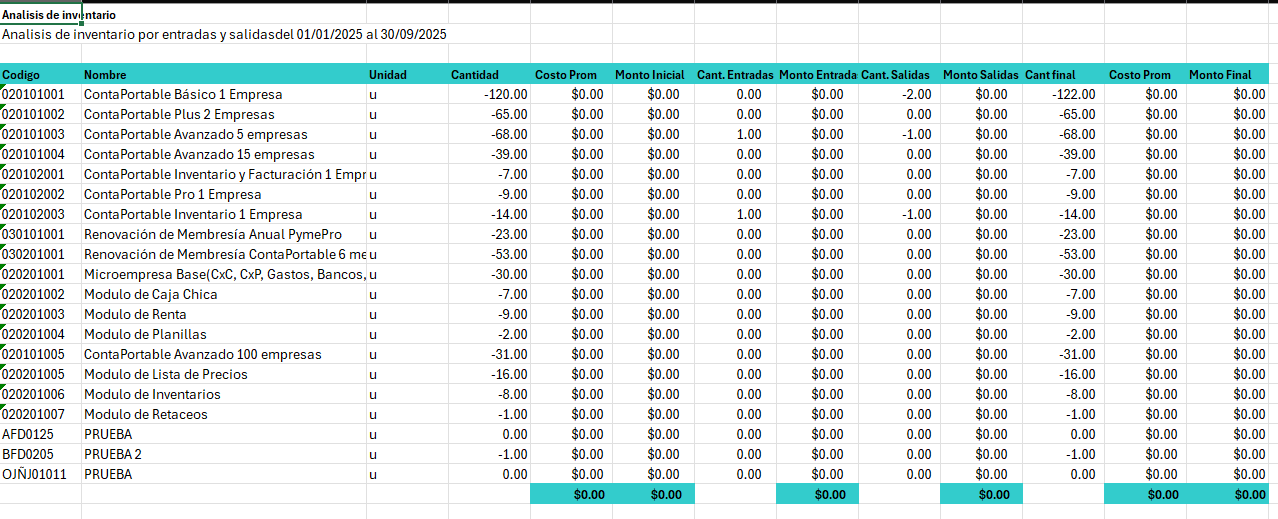Click the Monto Final total cell at bottom

tap(1229, 494)
